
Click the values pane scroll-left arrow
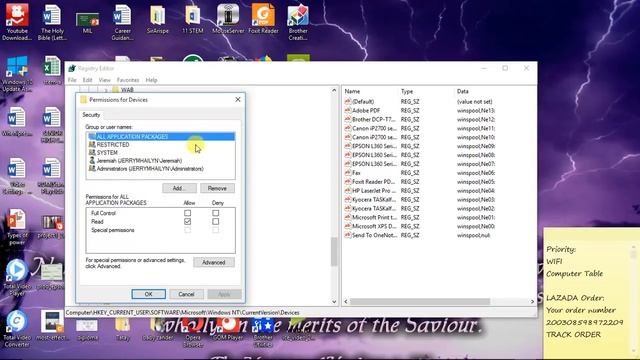click(346, 302)
